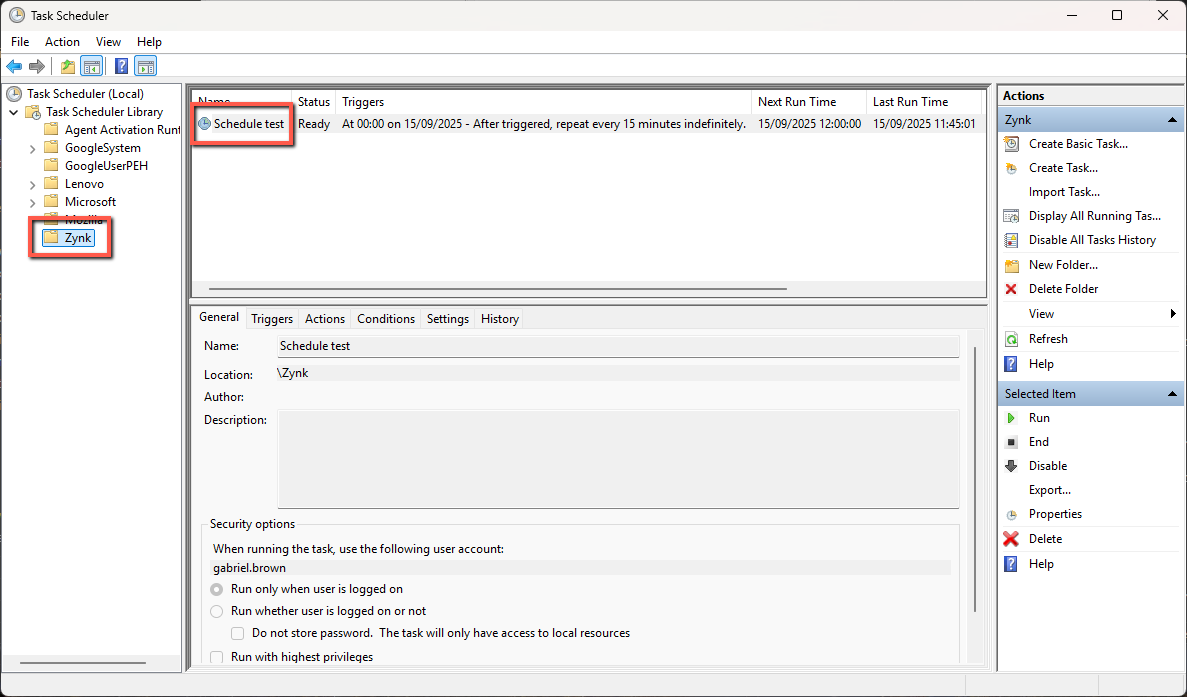
Task: Click the Task Scheduler Library clock folder icon
Action: point(33,112)
